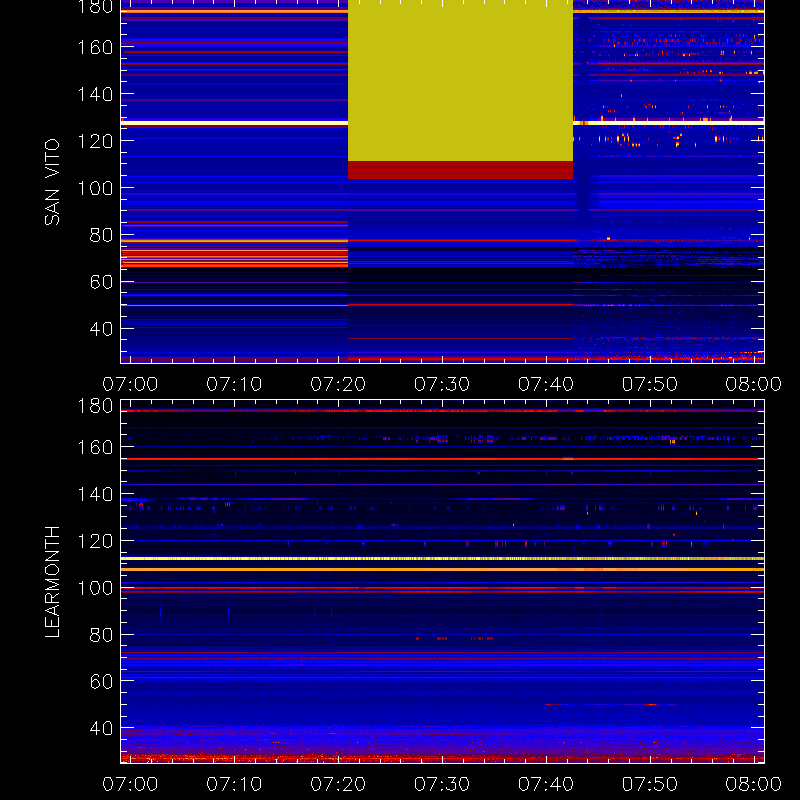Click the LEARMONTH axis label
Screen dimensions: 800x800
point(52,582)
